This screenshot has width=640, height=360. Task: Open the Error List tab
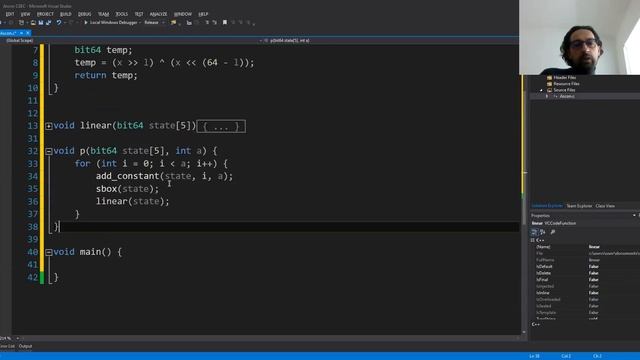click(7, 346)
